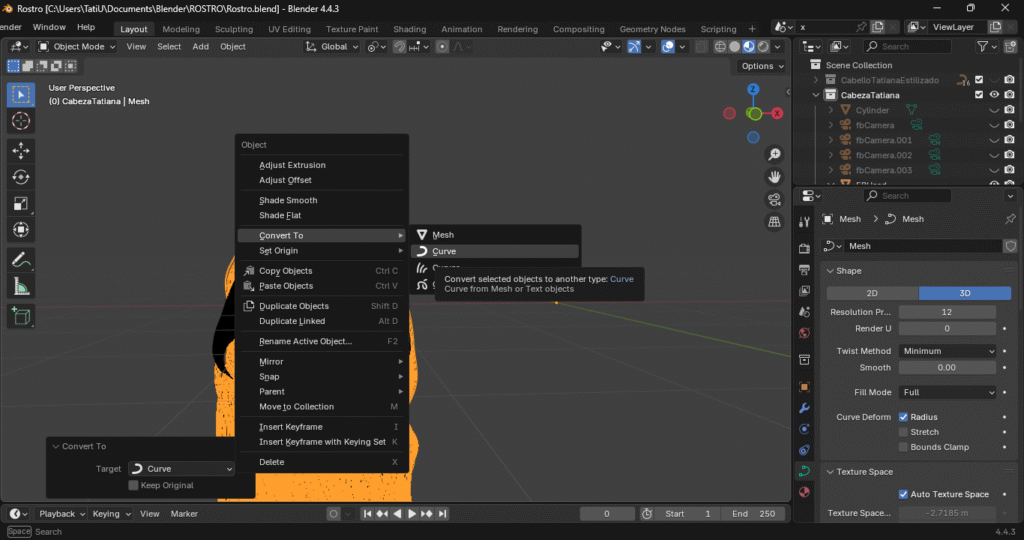Select the Annotate pencil tool
This screenshot has height=540, width=1024.
(21, 259)
